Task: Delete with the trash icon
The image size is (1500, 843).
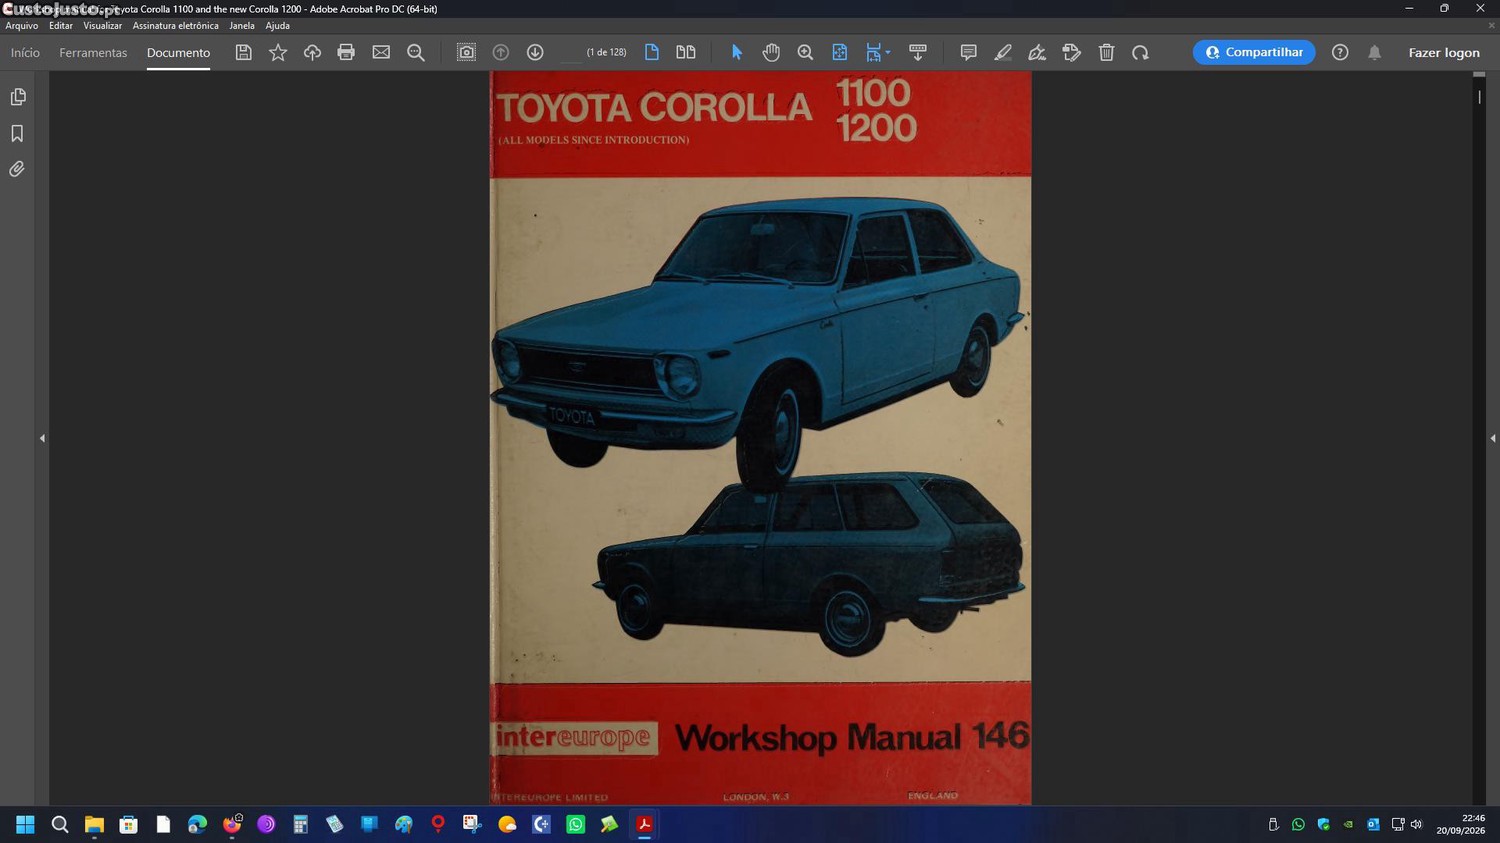Action: click(1106, 52)
